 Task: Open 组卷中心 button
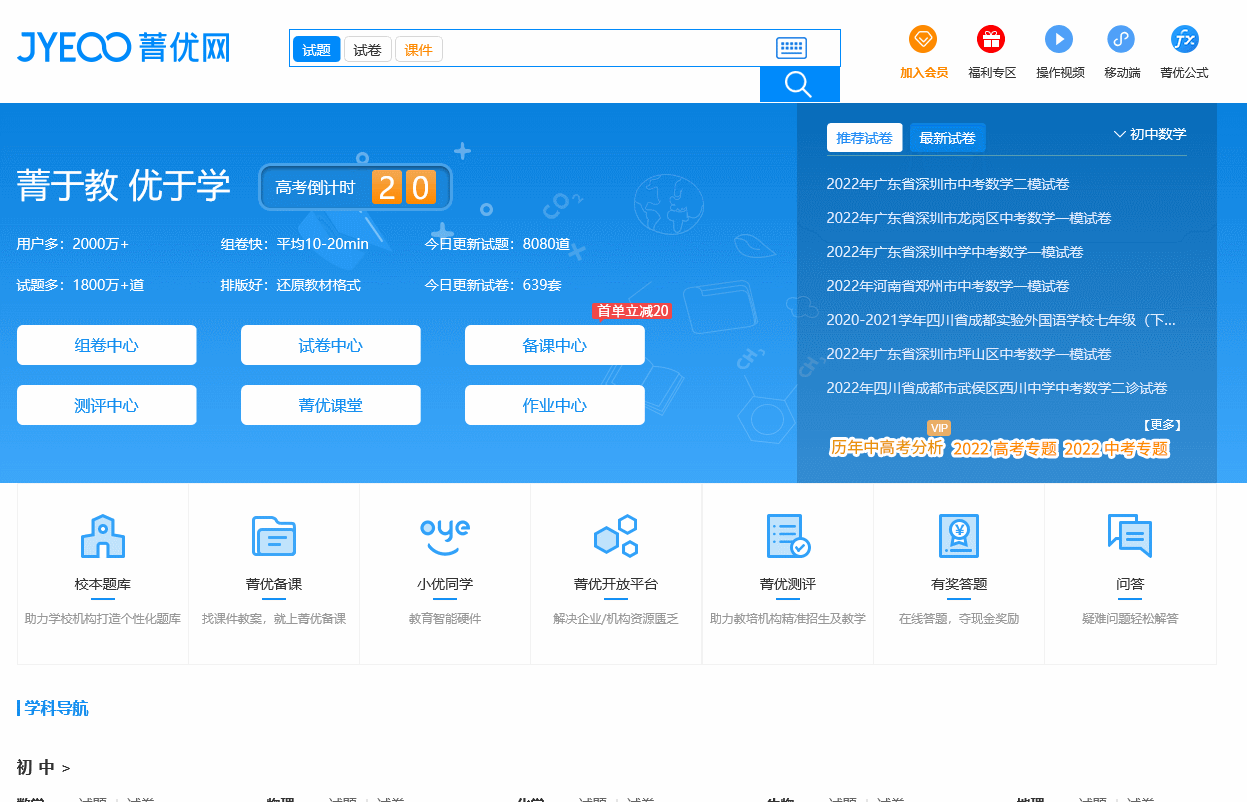click(x=107, y=345)
